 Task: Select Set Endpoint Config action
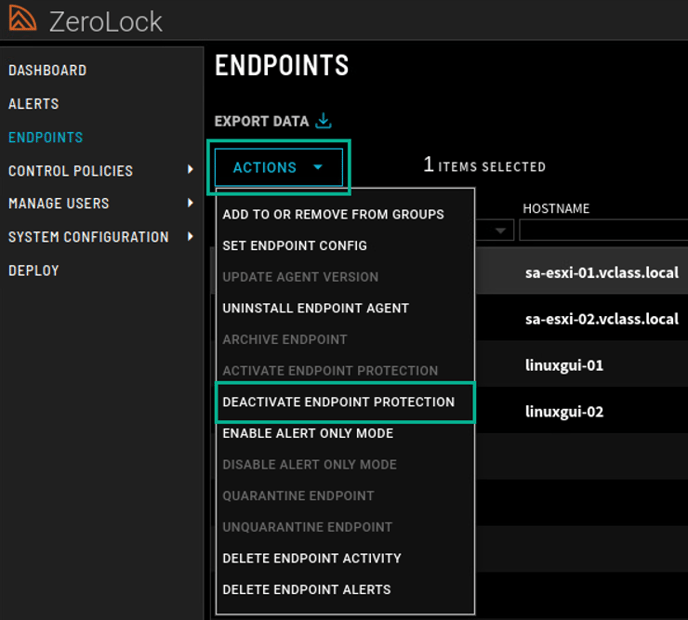coord(294,246)
